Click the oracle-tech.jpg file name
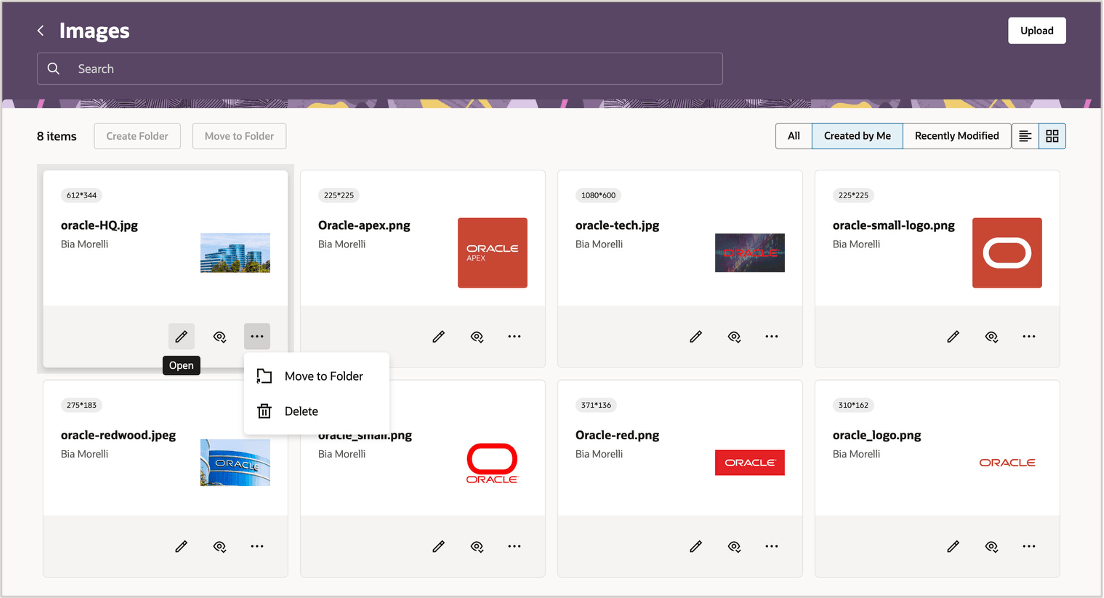The width and height of the screenshot is (1104, 598). (617, 225)
